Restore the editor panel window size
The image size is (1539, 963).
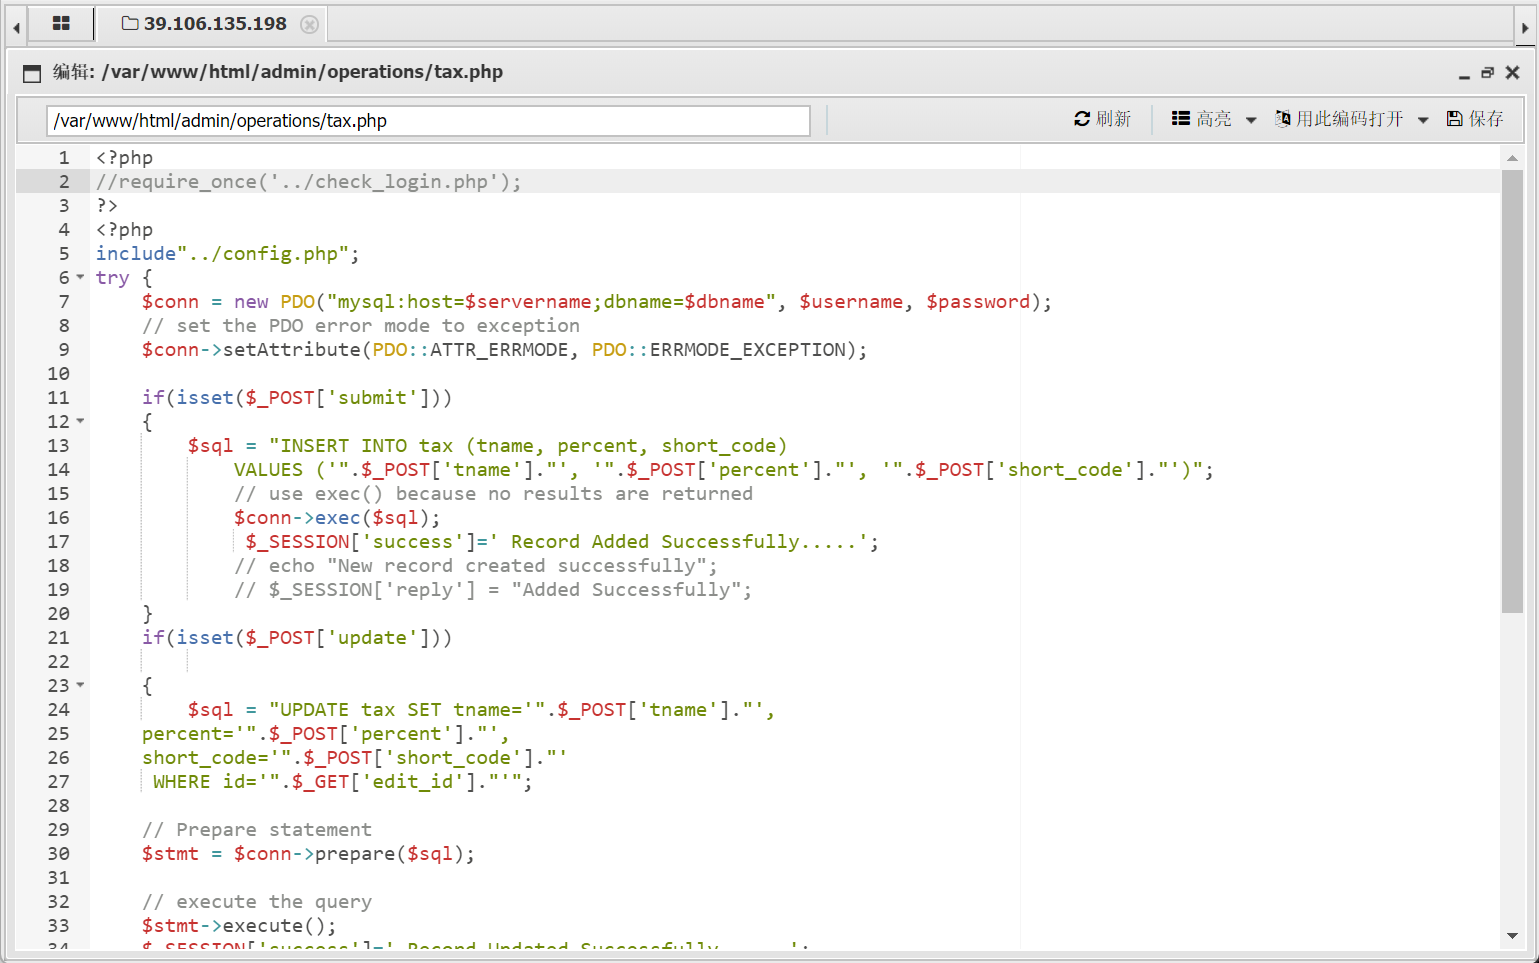coord(1488,73)
